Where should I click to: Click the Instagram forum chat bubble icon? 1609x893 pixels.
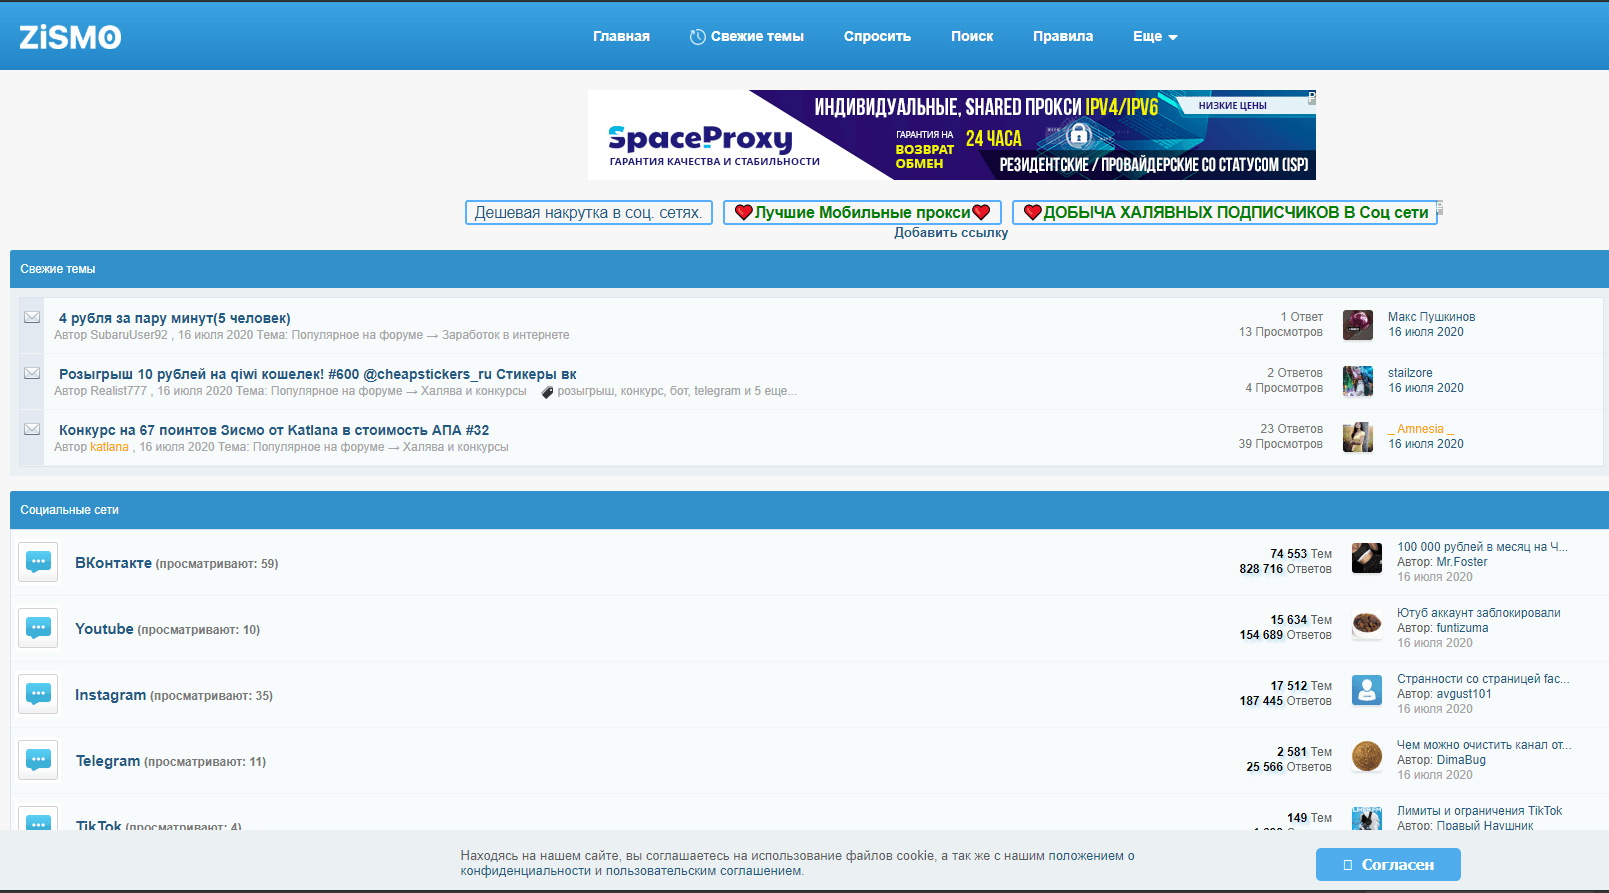tap(38, 694)
